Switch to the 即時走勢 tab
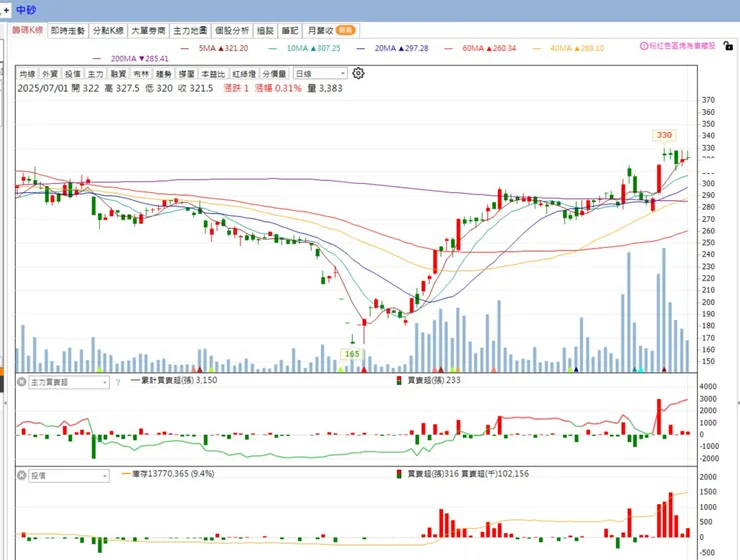This screenshot has width=740, height=560. pyautogui.click(x=68, y=31)
